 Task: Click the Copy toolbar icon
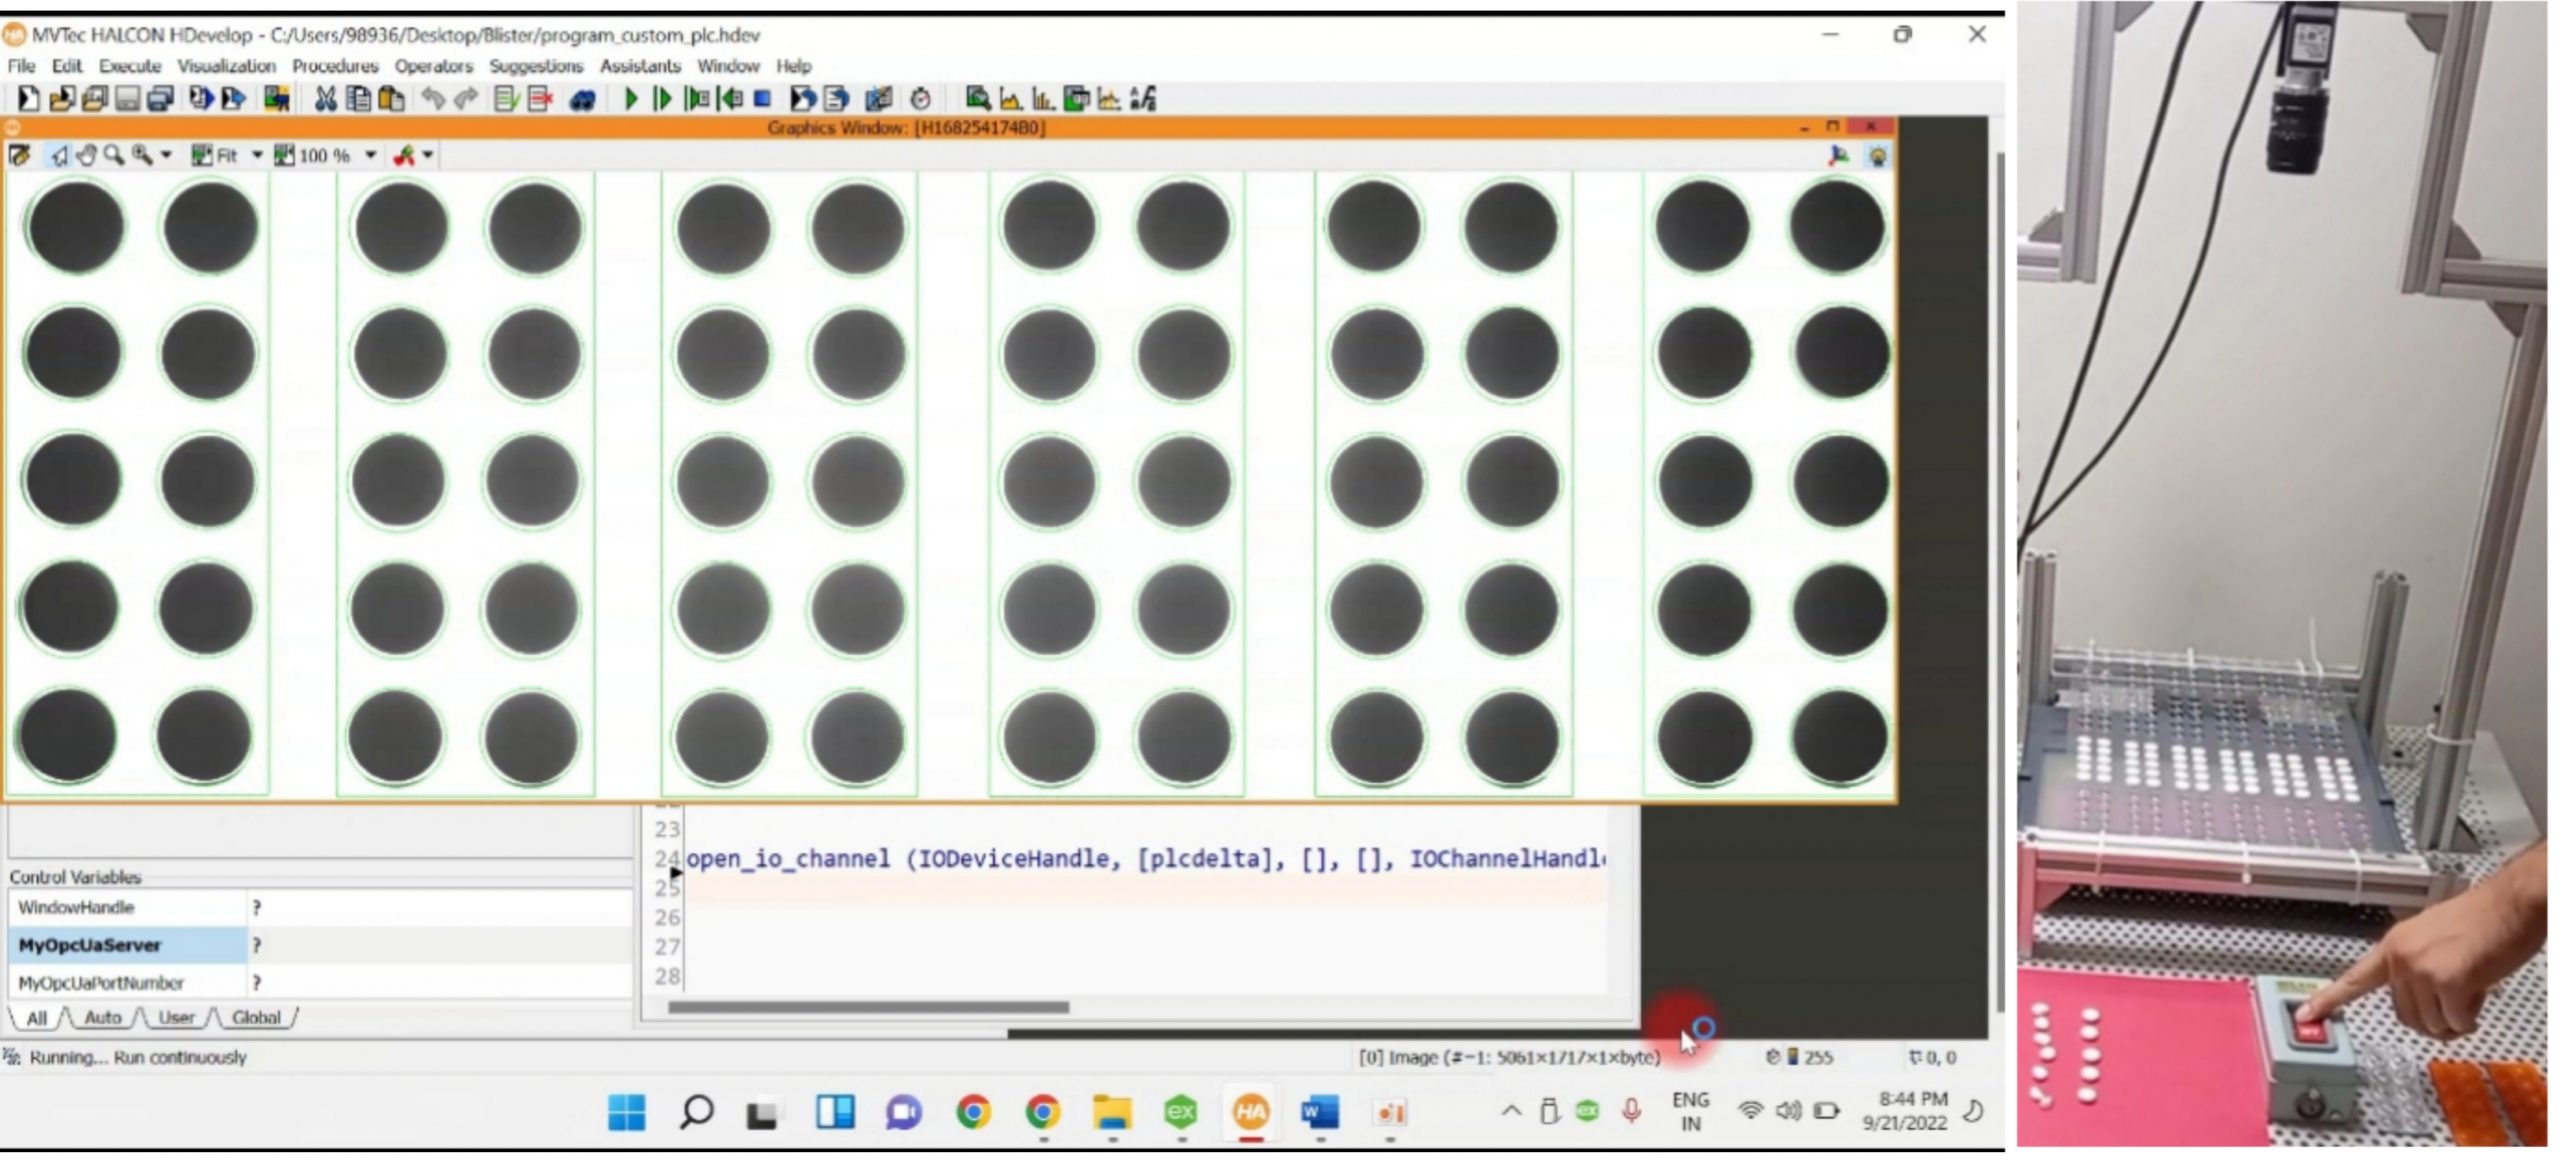click(x=357, y=99)
